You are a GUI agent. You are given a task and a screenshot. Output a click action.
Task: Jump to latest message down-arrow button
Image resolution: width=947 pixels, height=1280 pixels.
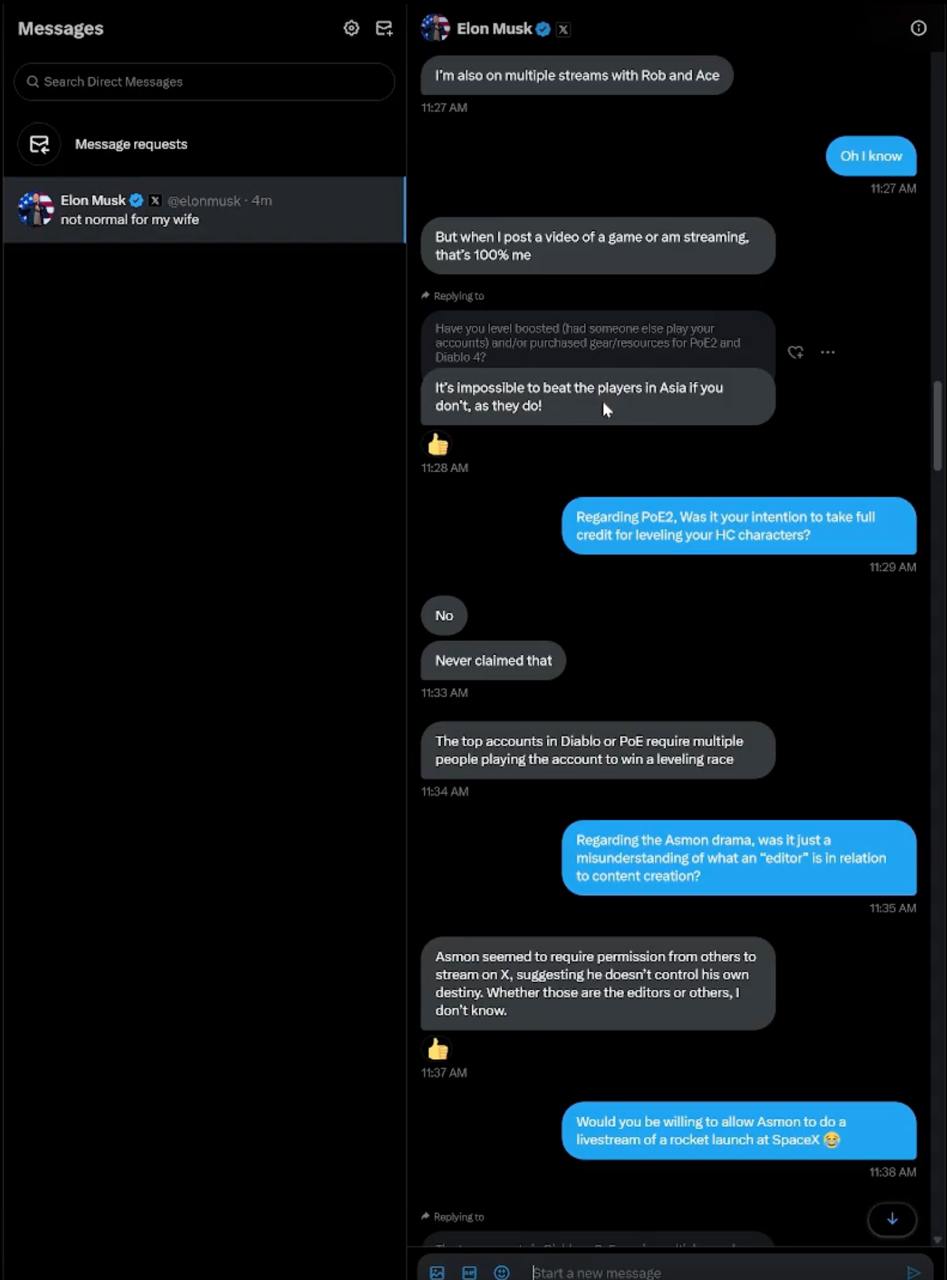[892, 1219]
